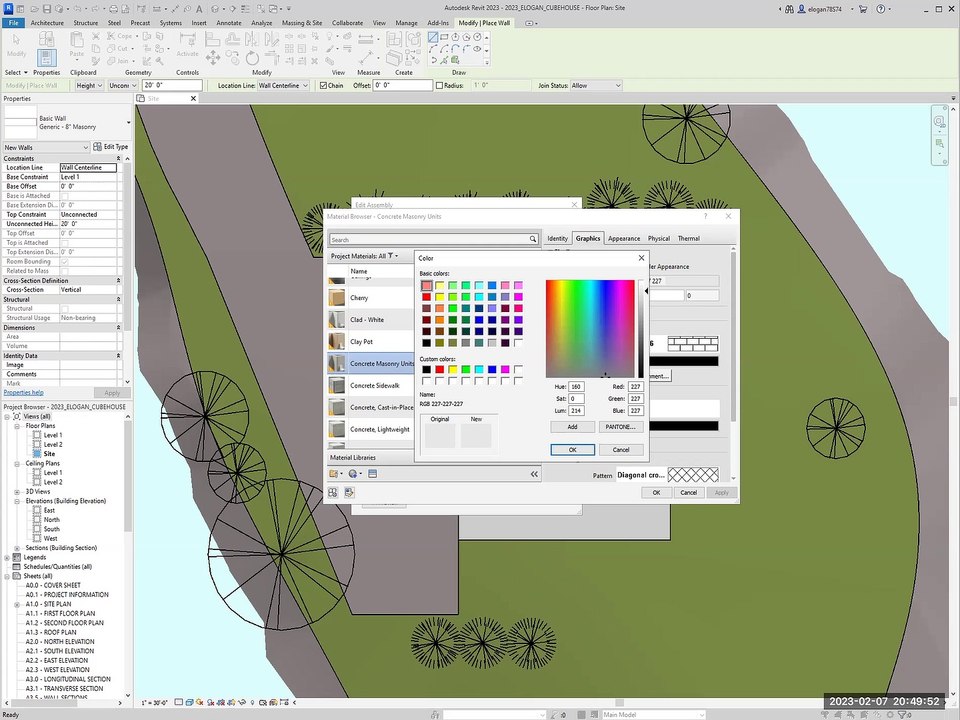Toggle the material list view icon
Image resolution: width=960 pixels, height=720 pixels.
(x=372, y=474)
